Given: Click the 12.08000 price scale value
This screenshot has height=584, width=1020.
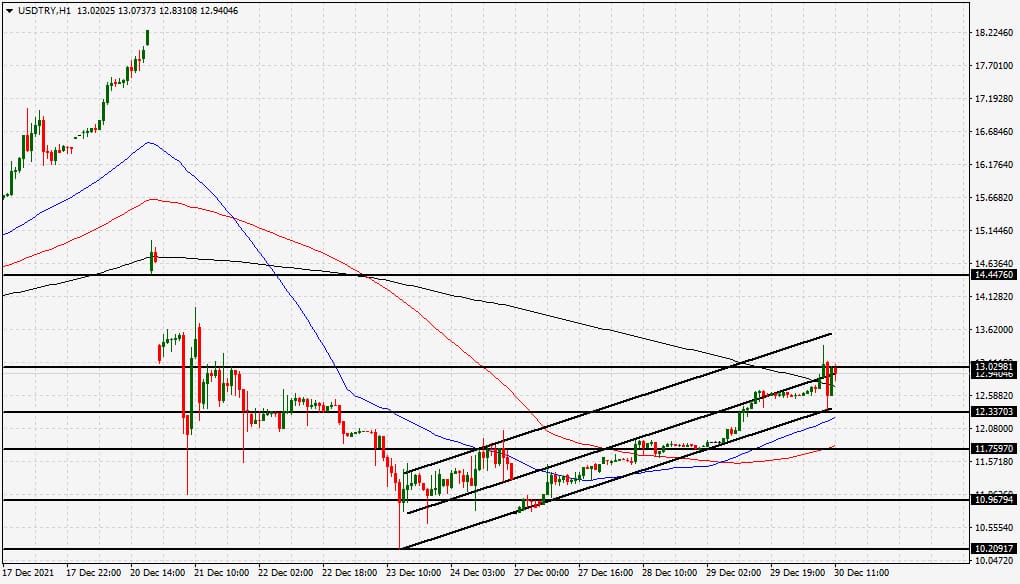Looking at the screenshot, I should point(994,429).
